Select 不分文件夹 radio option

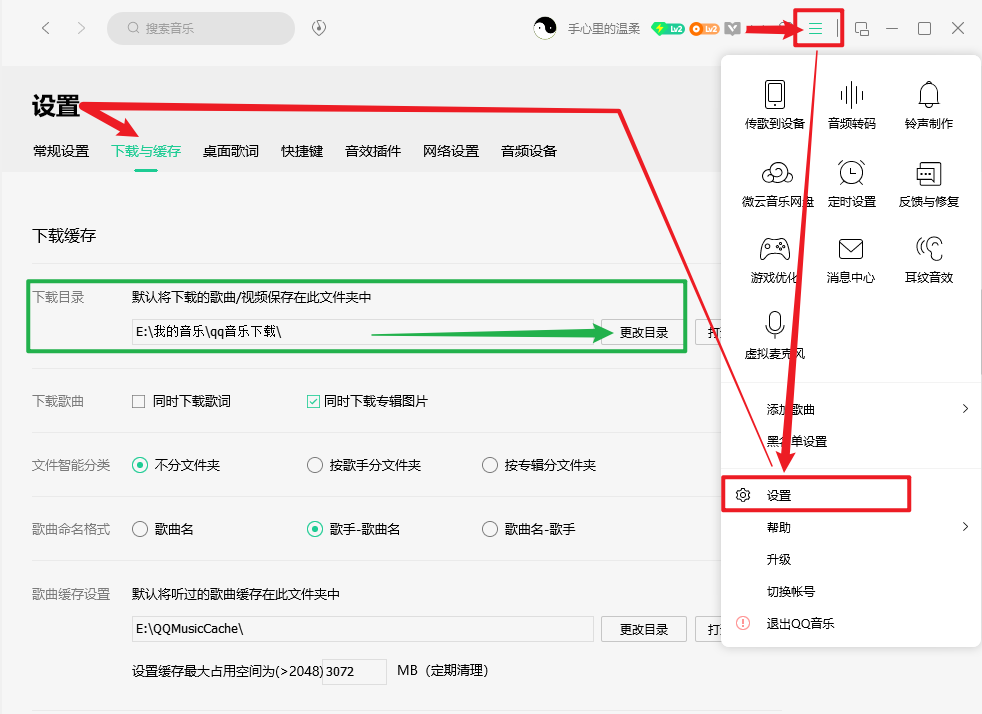point(140,465)
